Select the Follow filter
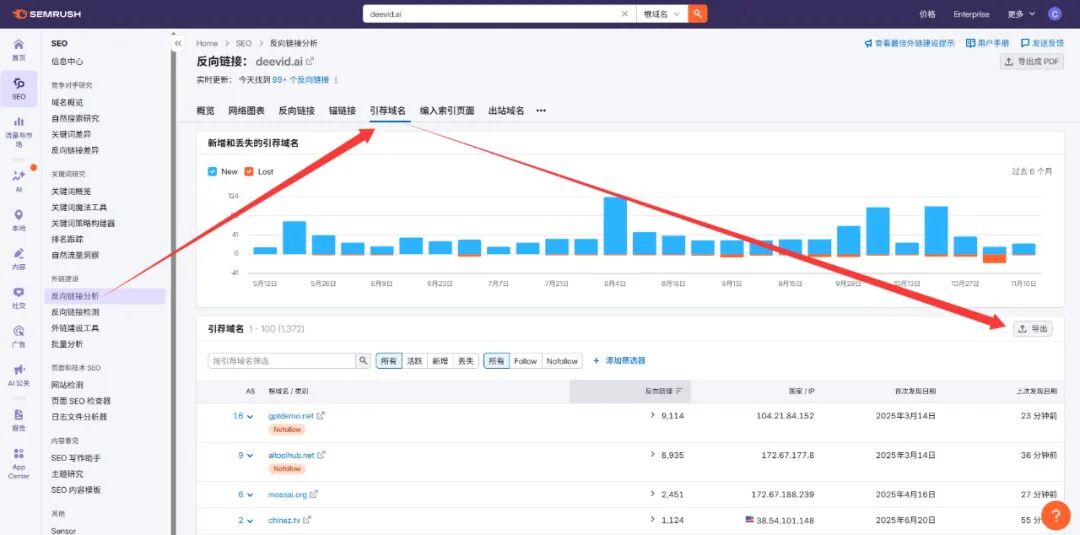The height and width of the screenshot is (535, 1080). point(526,361)
